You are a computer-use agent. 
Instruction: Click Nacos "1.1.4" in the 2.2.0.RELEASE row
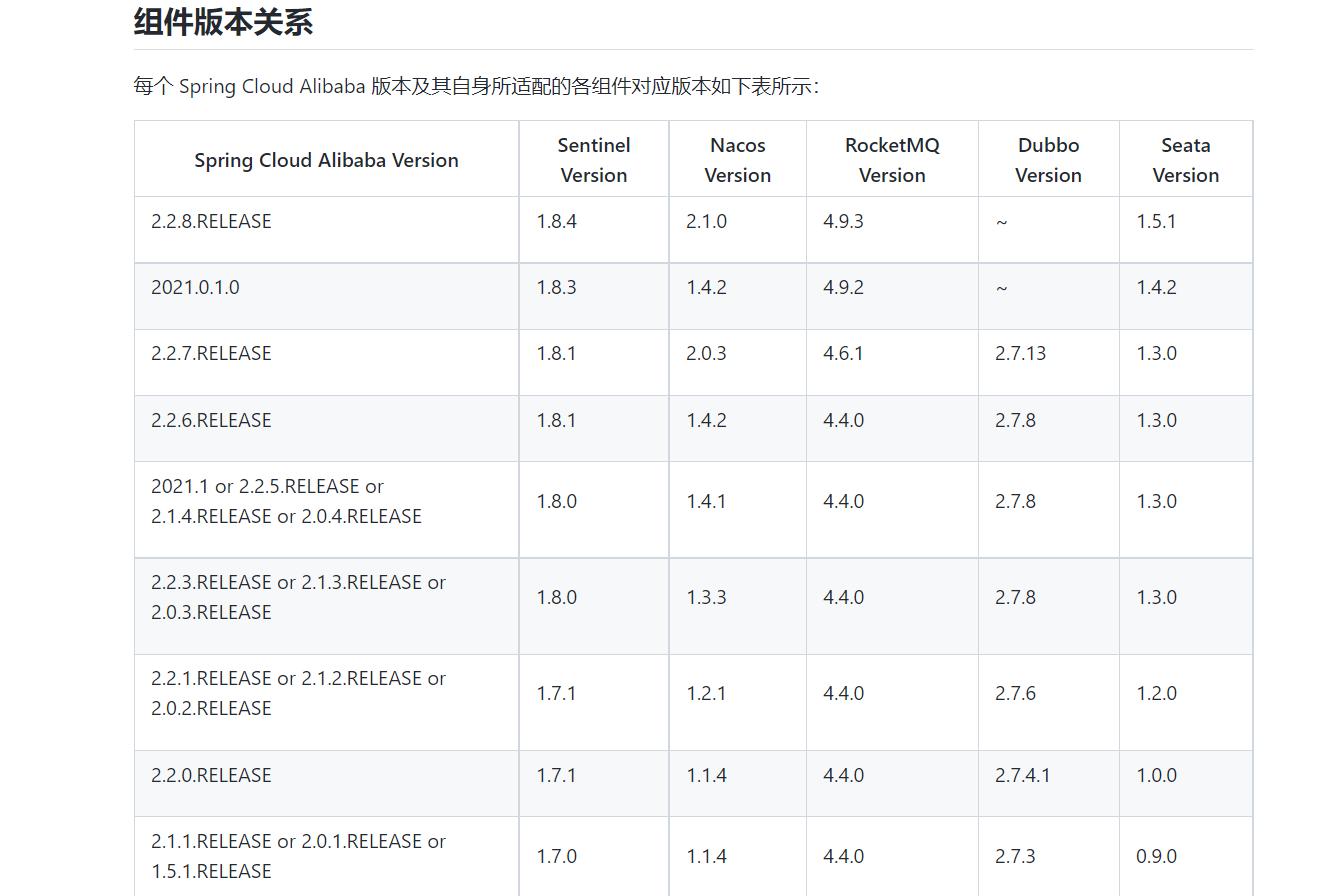pyautogui.click(x=706, y=775)
